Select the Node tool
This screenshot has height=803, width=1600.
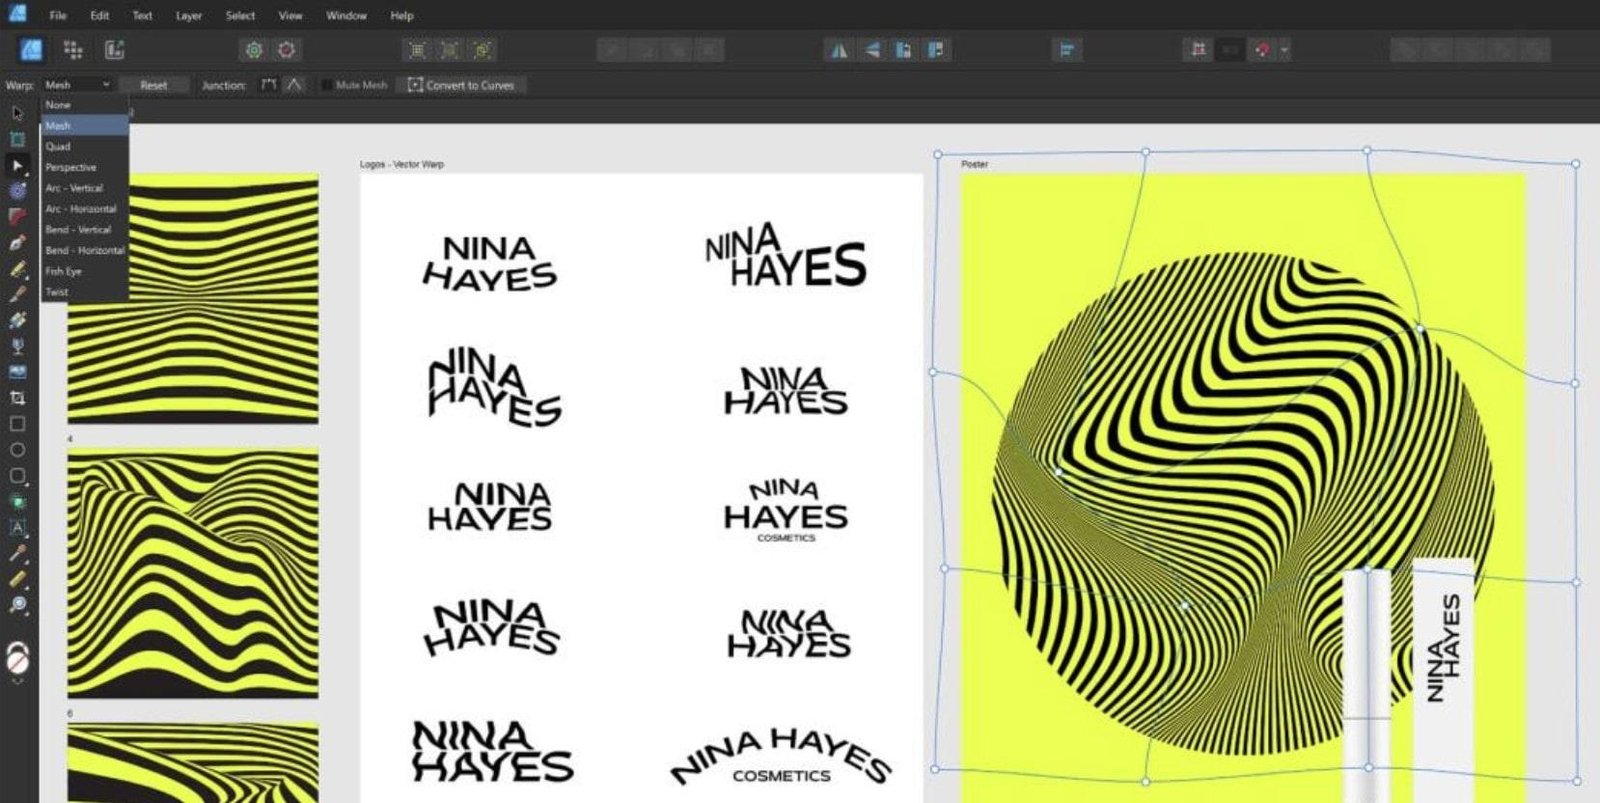click(17, 165)
